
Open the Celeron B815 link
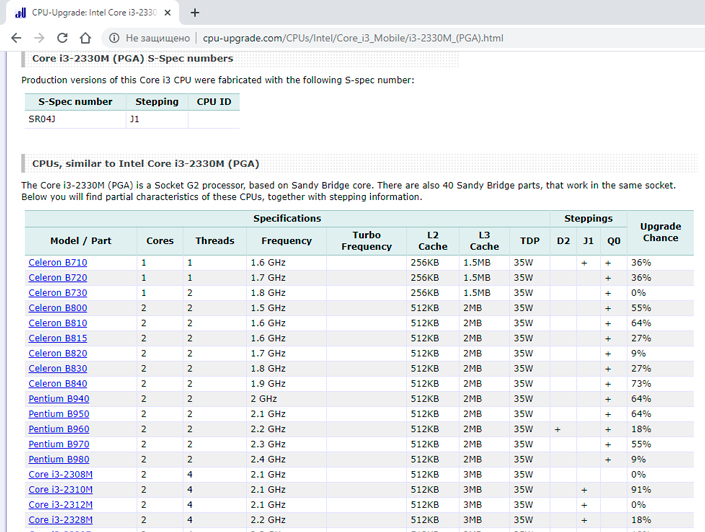[58, 338]
